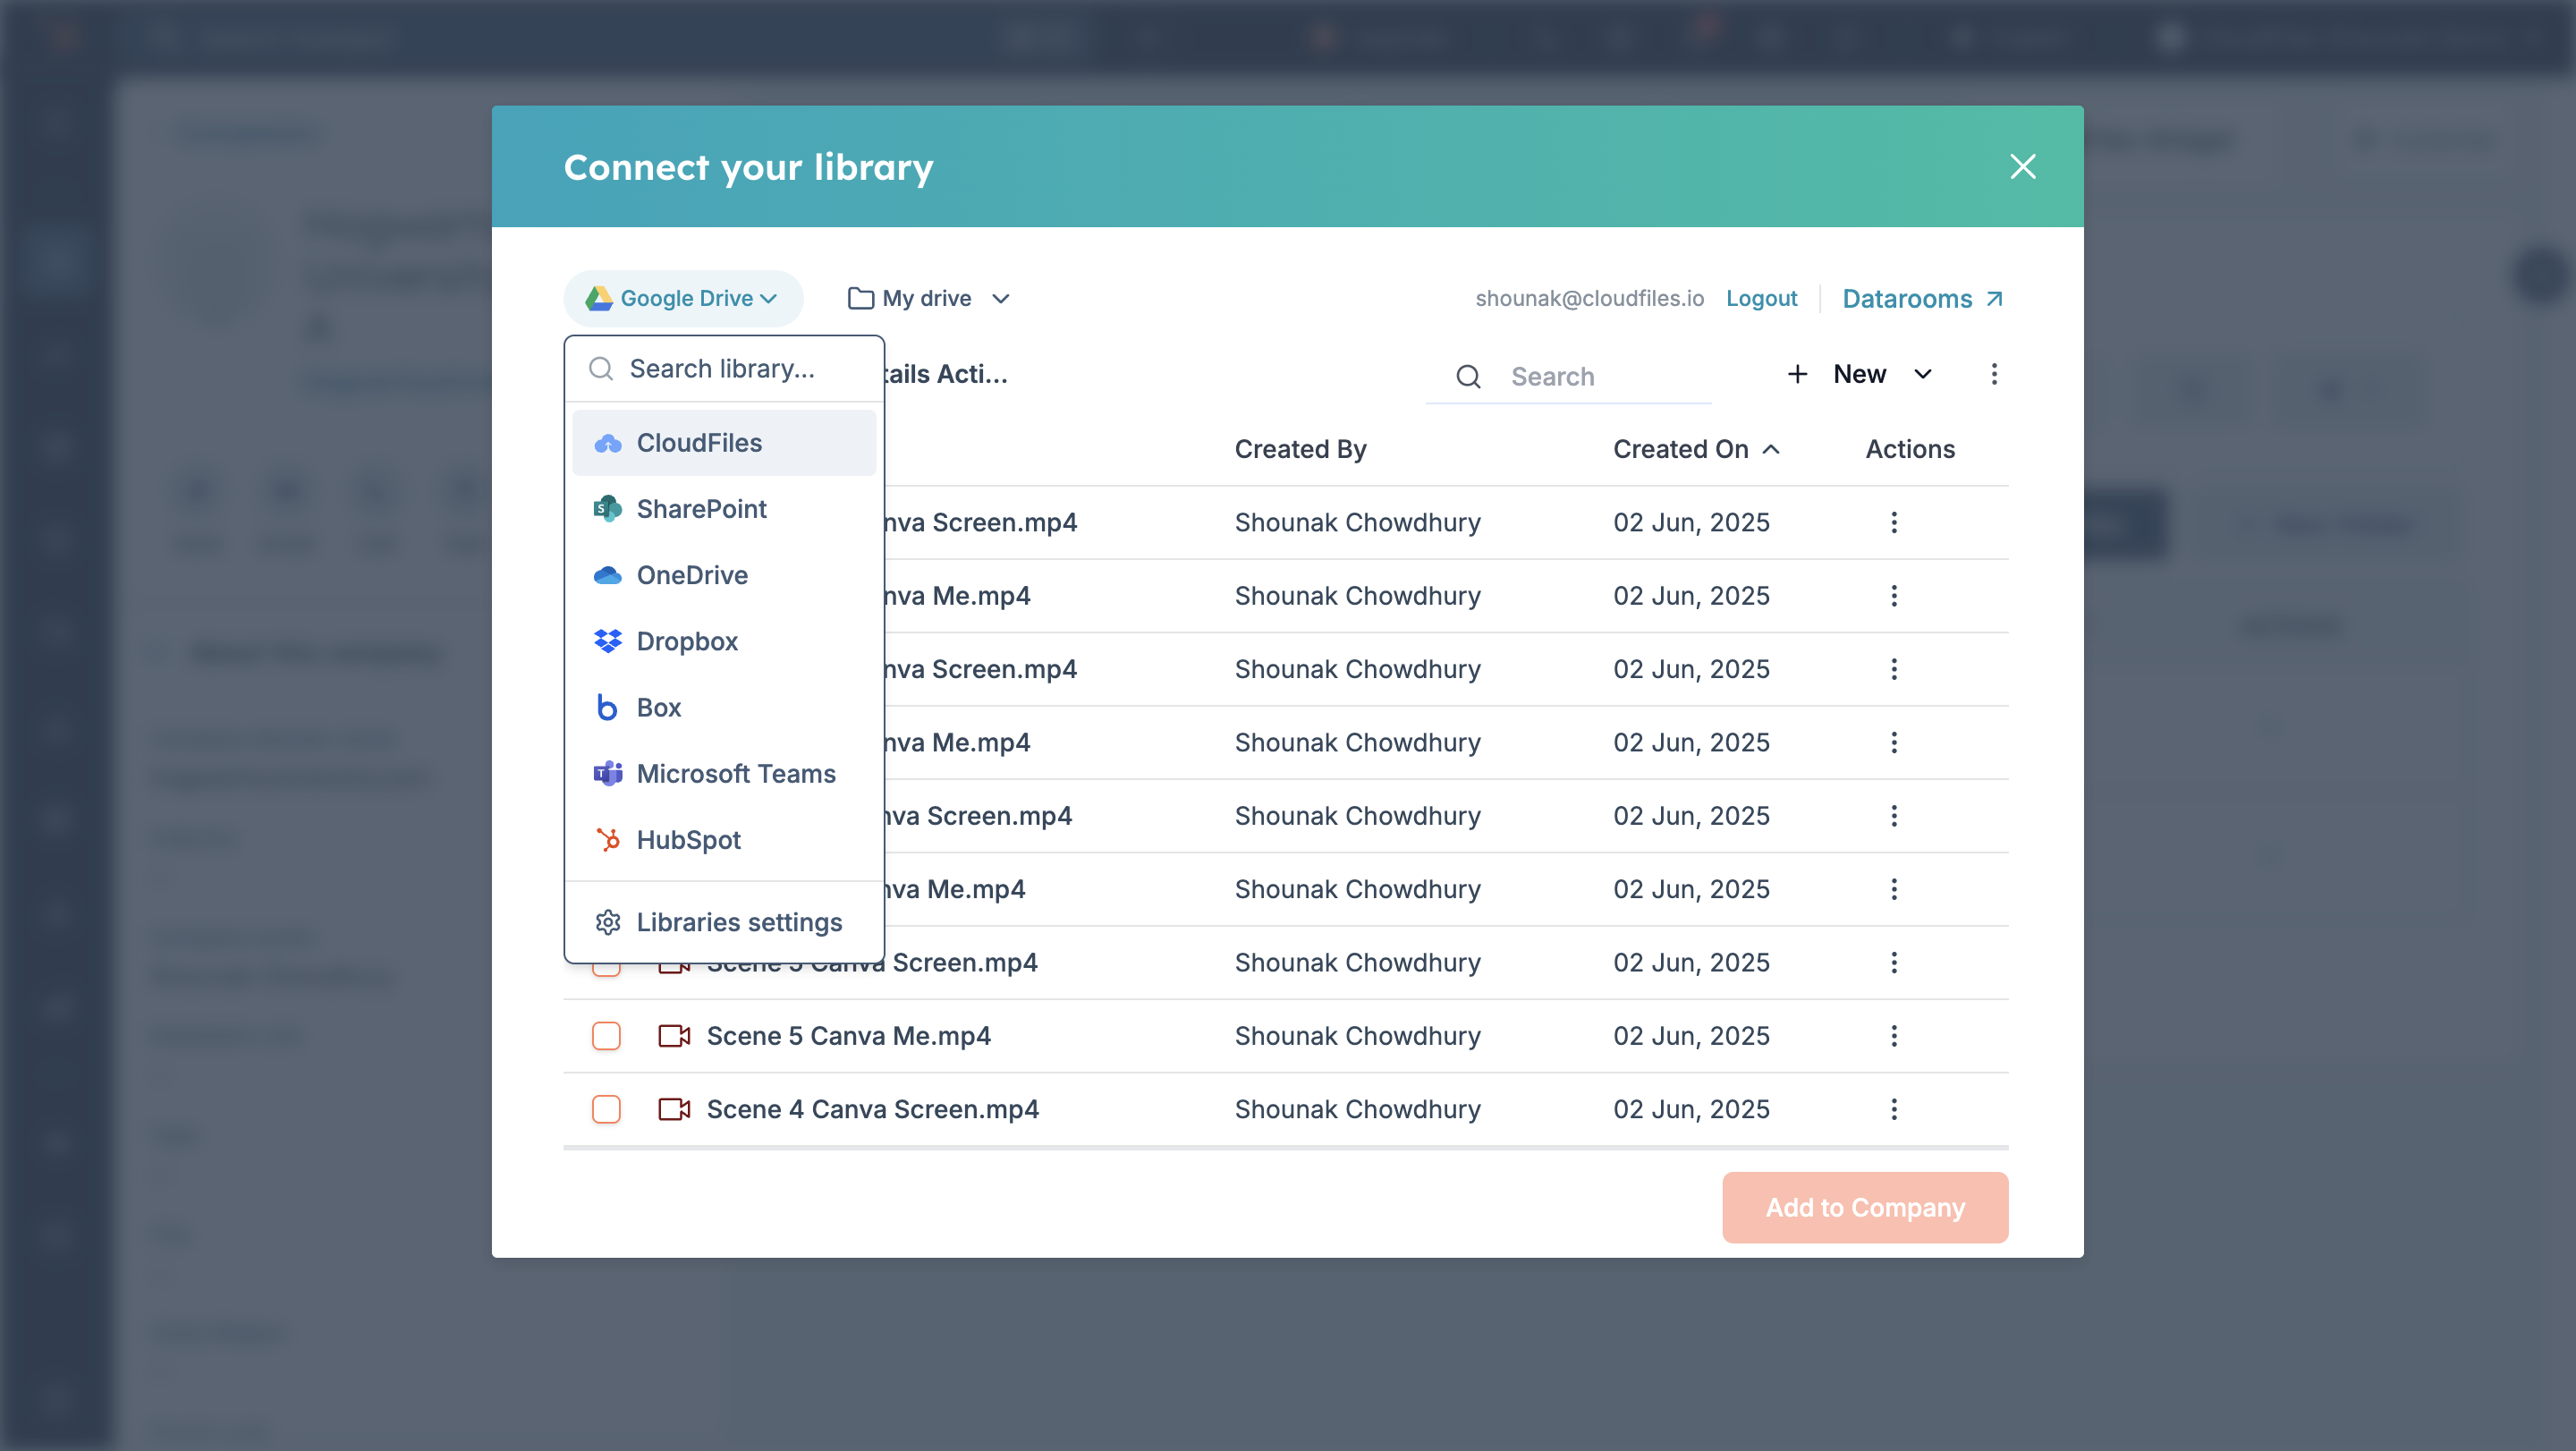Viewport: 2576px width, 1451px height.
Task: Open the Google Drive library dropdown
Action: pos(683,298)
